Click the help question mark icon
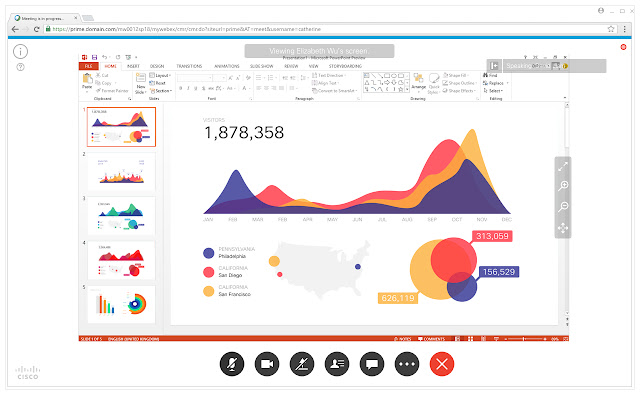Screen dimensions: 640x400 pyautogui.click(x=20, y=67)
